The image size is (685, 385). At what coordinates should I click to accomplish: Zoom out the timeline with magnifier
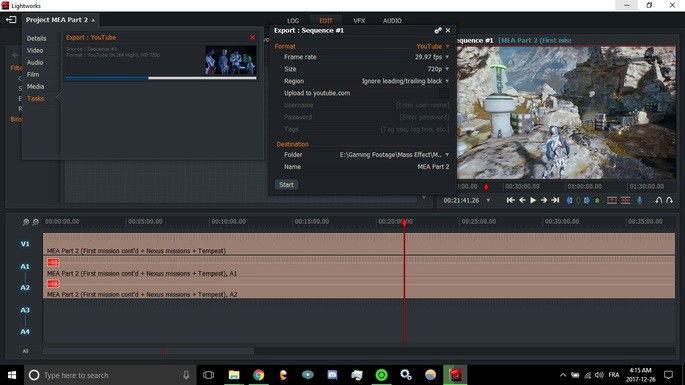click(36, 222)
